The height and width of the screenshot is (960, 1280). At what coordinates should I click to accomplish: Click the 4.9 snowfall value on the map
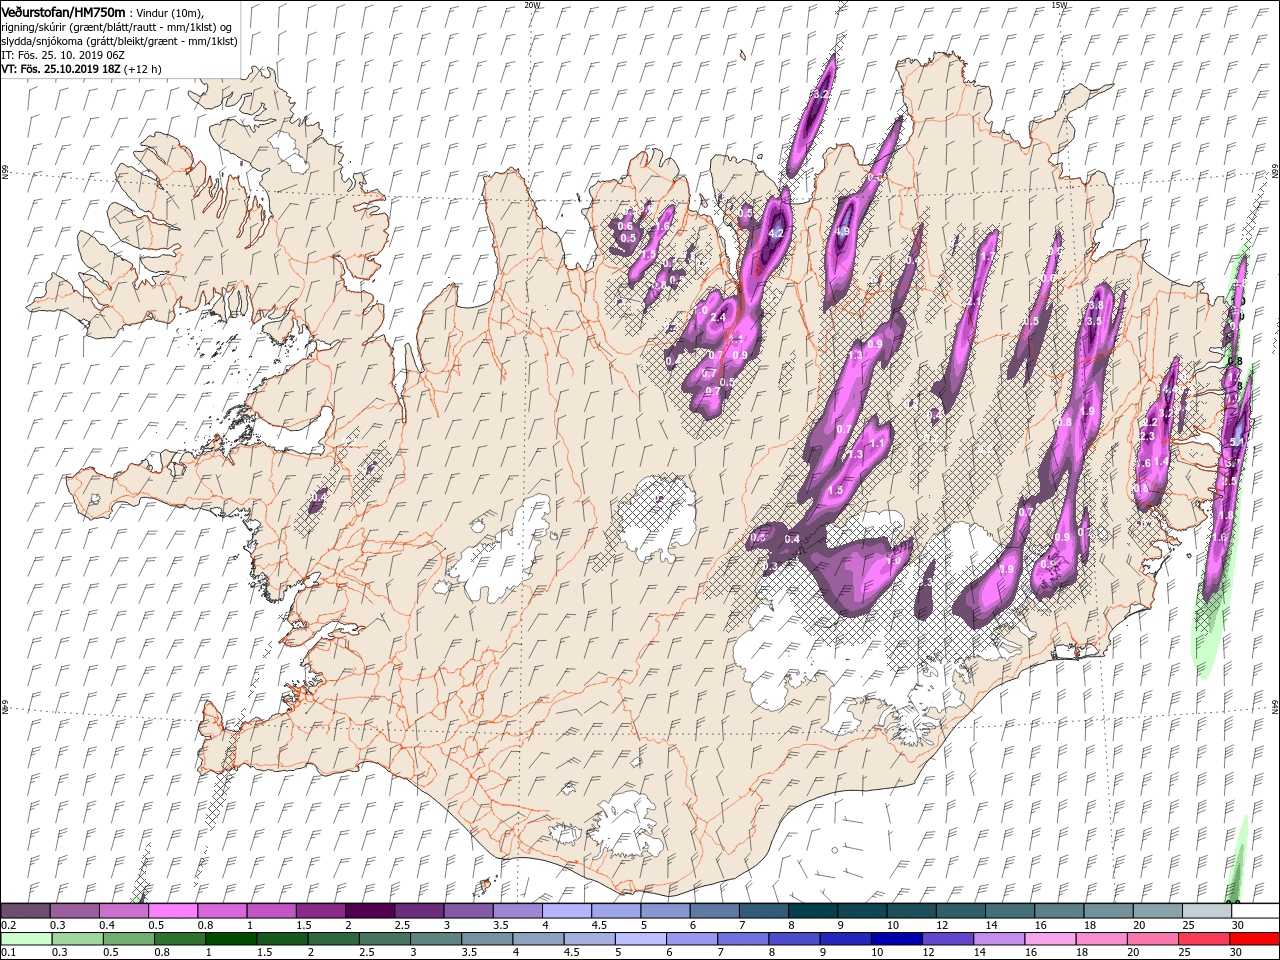coord(842,232)
